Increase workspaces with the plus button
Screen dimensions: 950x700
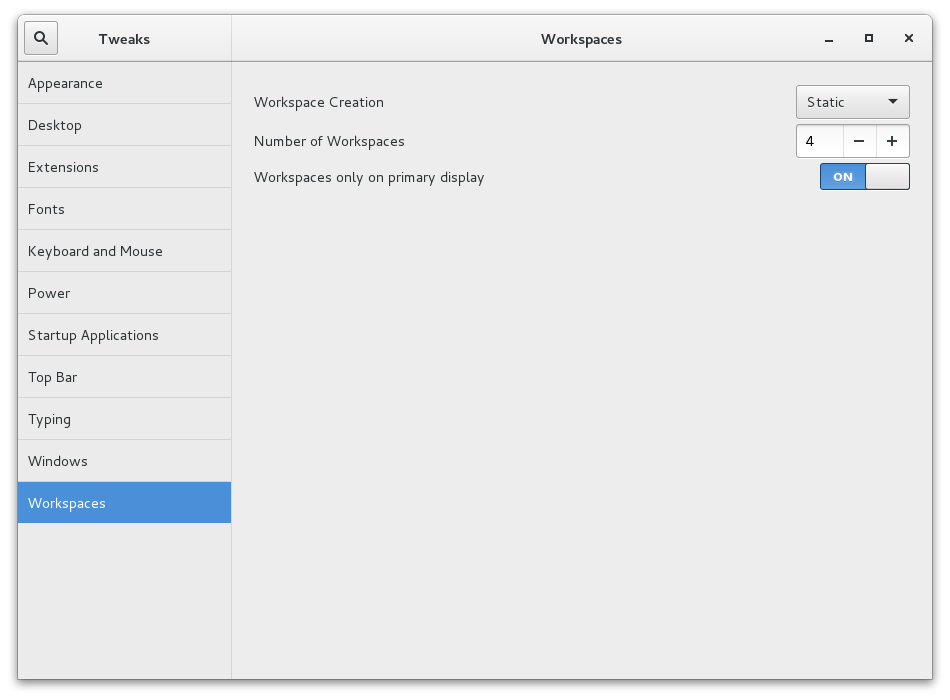[x=892, y=141]
